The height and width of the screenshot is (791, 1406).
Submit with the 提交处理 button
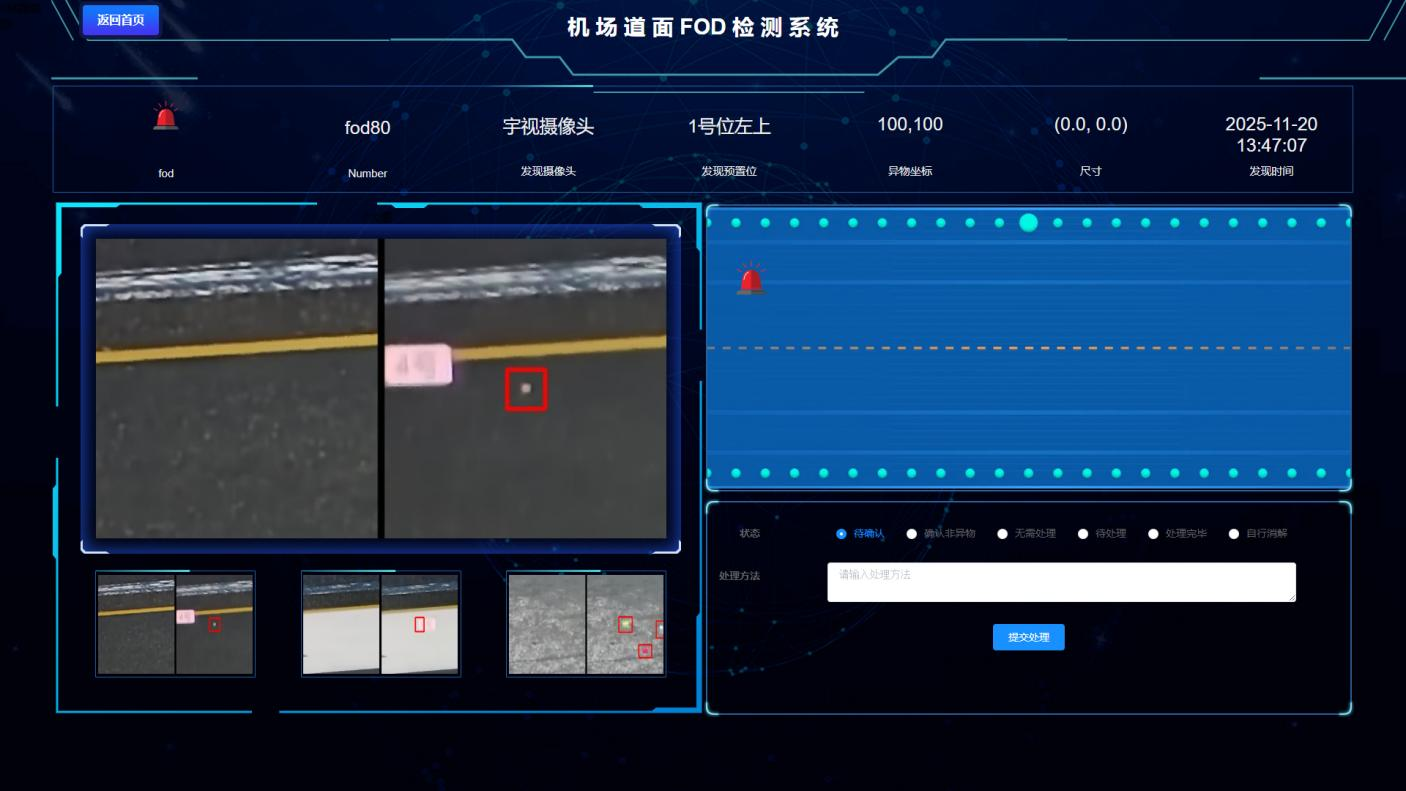[x=1028, y=637]
